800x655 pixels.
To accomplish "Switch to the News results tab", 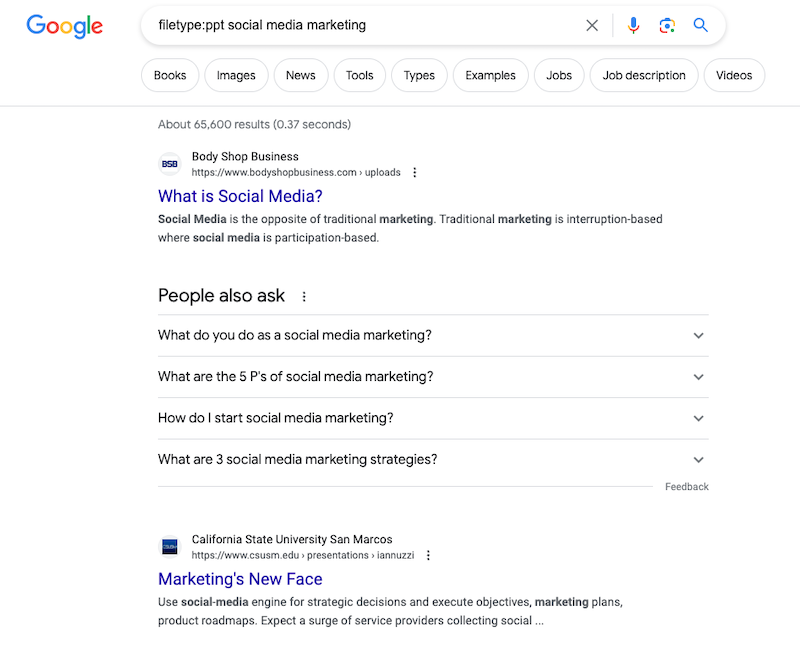I will (301, 75).
